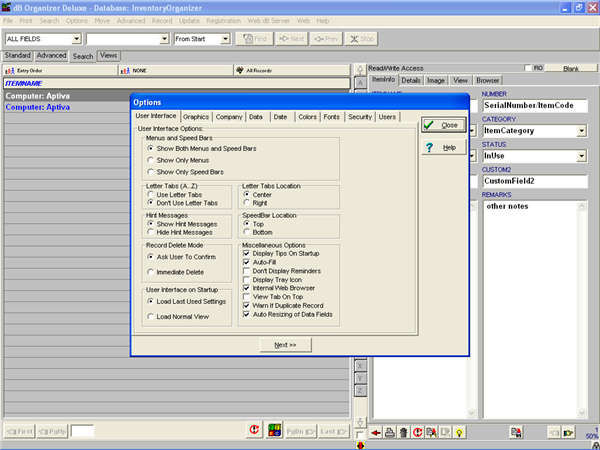Click the blue question mark Help icon

pyautogui.click(x=429, y=148)
